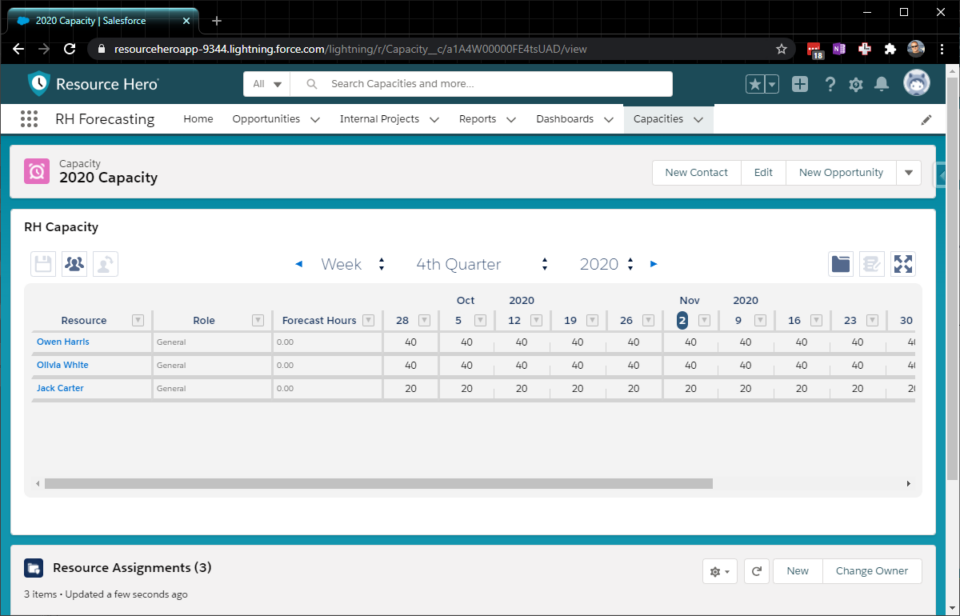Refresh Resource Assignments list
960x616 pixels.
(x=757, y=571)
